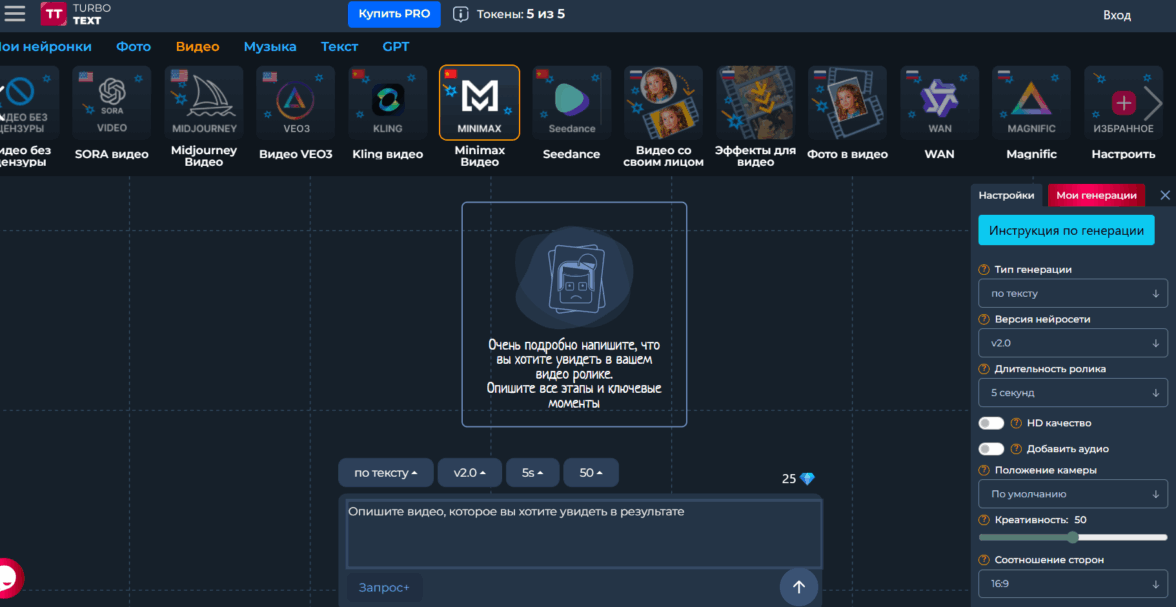Image resolution: width=1176 pixels, height=607 pixels.
Task: Open Настройки panel tab
Action: click(1006, 195)
